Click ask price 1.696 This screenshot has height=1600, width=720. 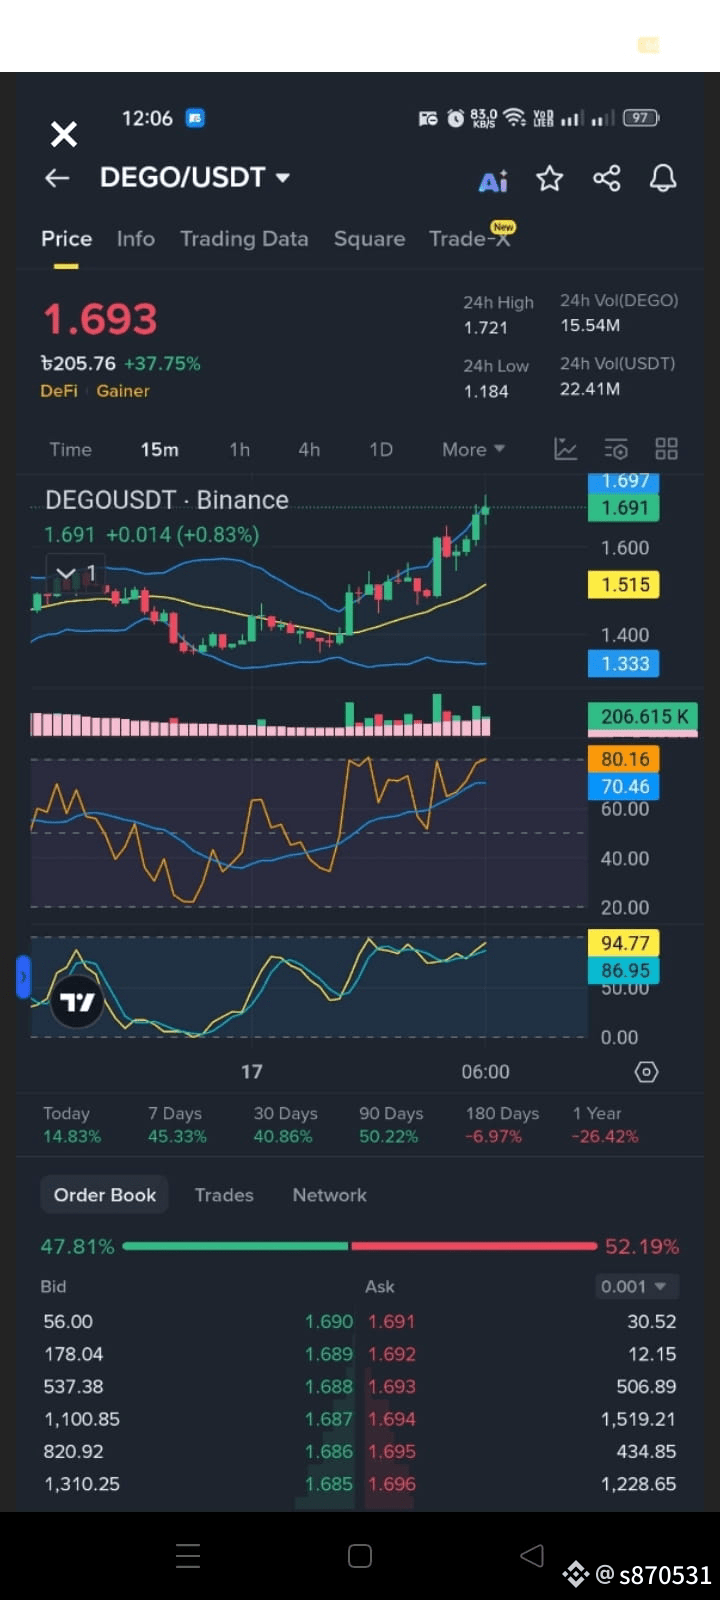391,1484
